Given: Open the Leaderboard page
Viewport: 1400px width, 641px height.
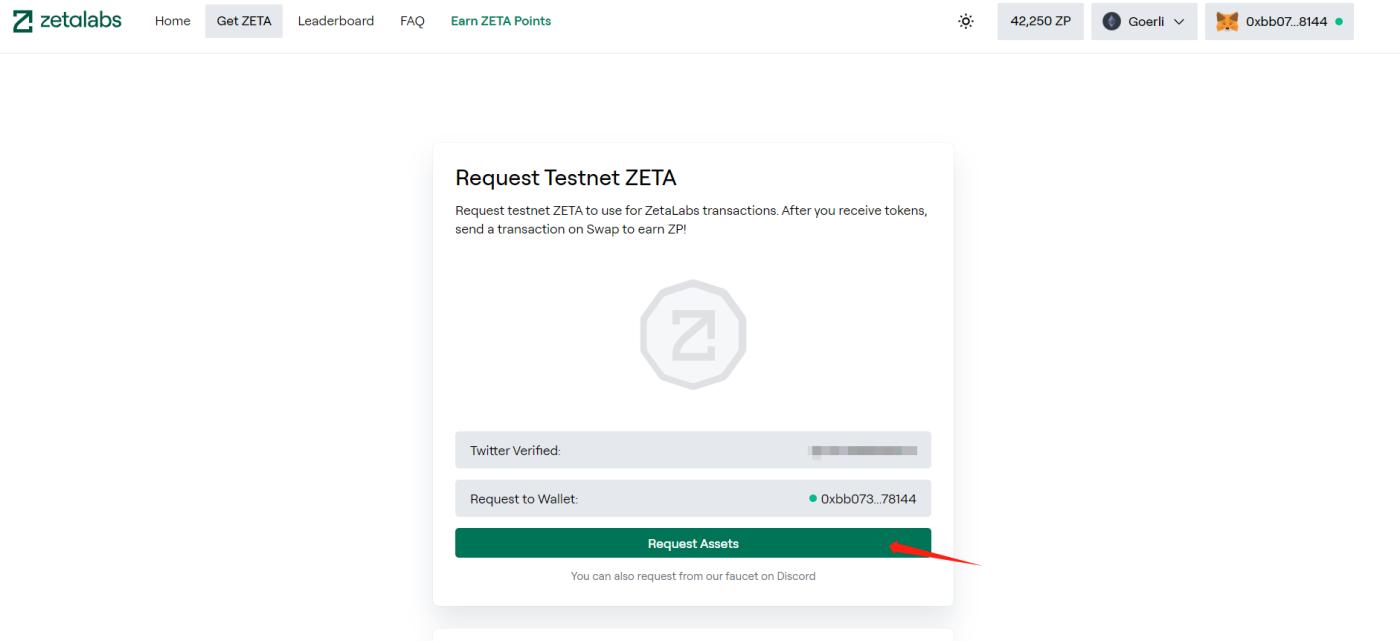Looking at the screenshot, I should 336,21.
